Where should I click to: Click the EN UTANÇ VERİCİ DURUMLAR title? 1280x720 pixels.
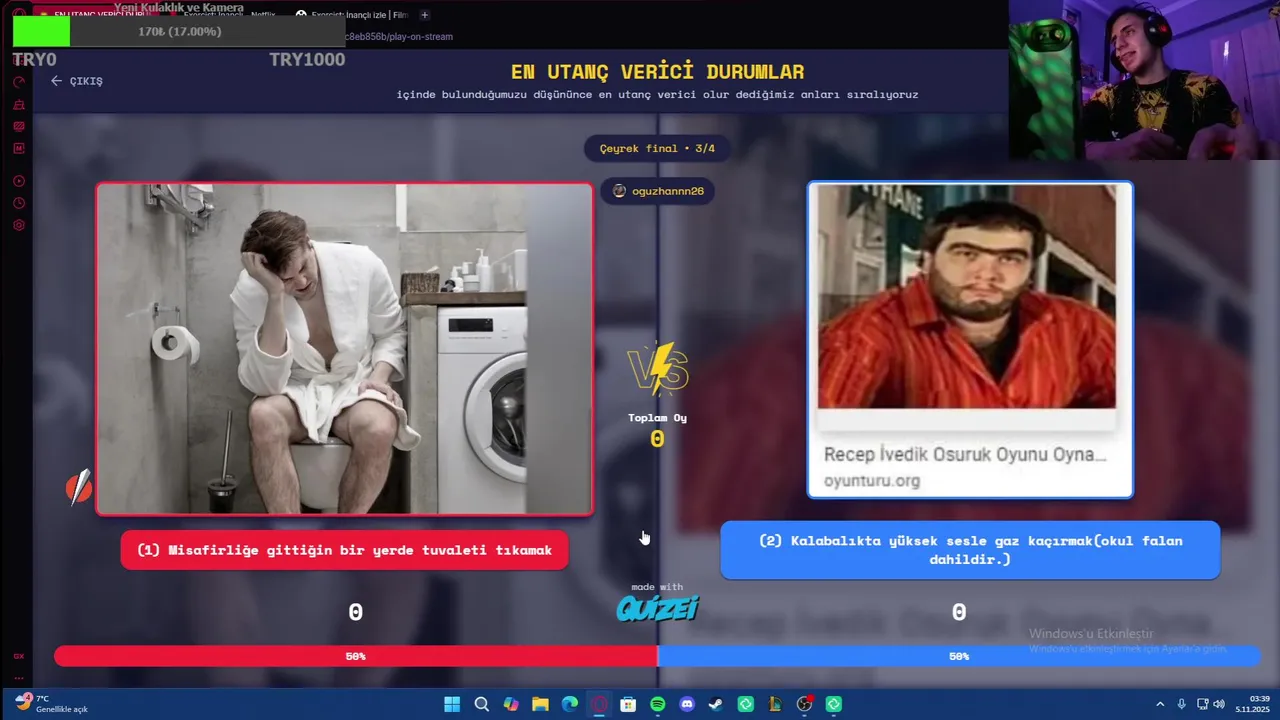pyautogui.click(x=657, y=72)
